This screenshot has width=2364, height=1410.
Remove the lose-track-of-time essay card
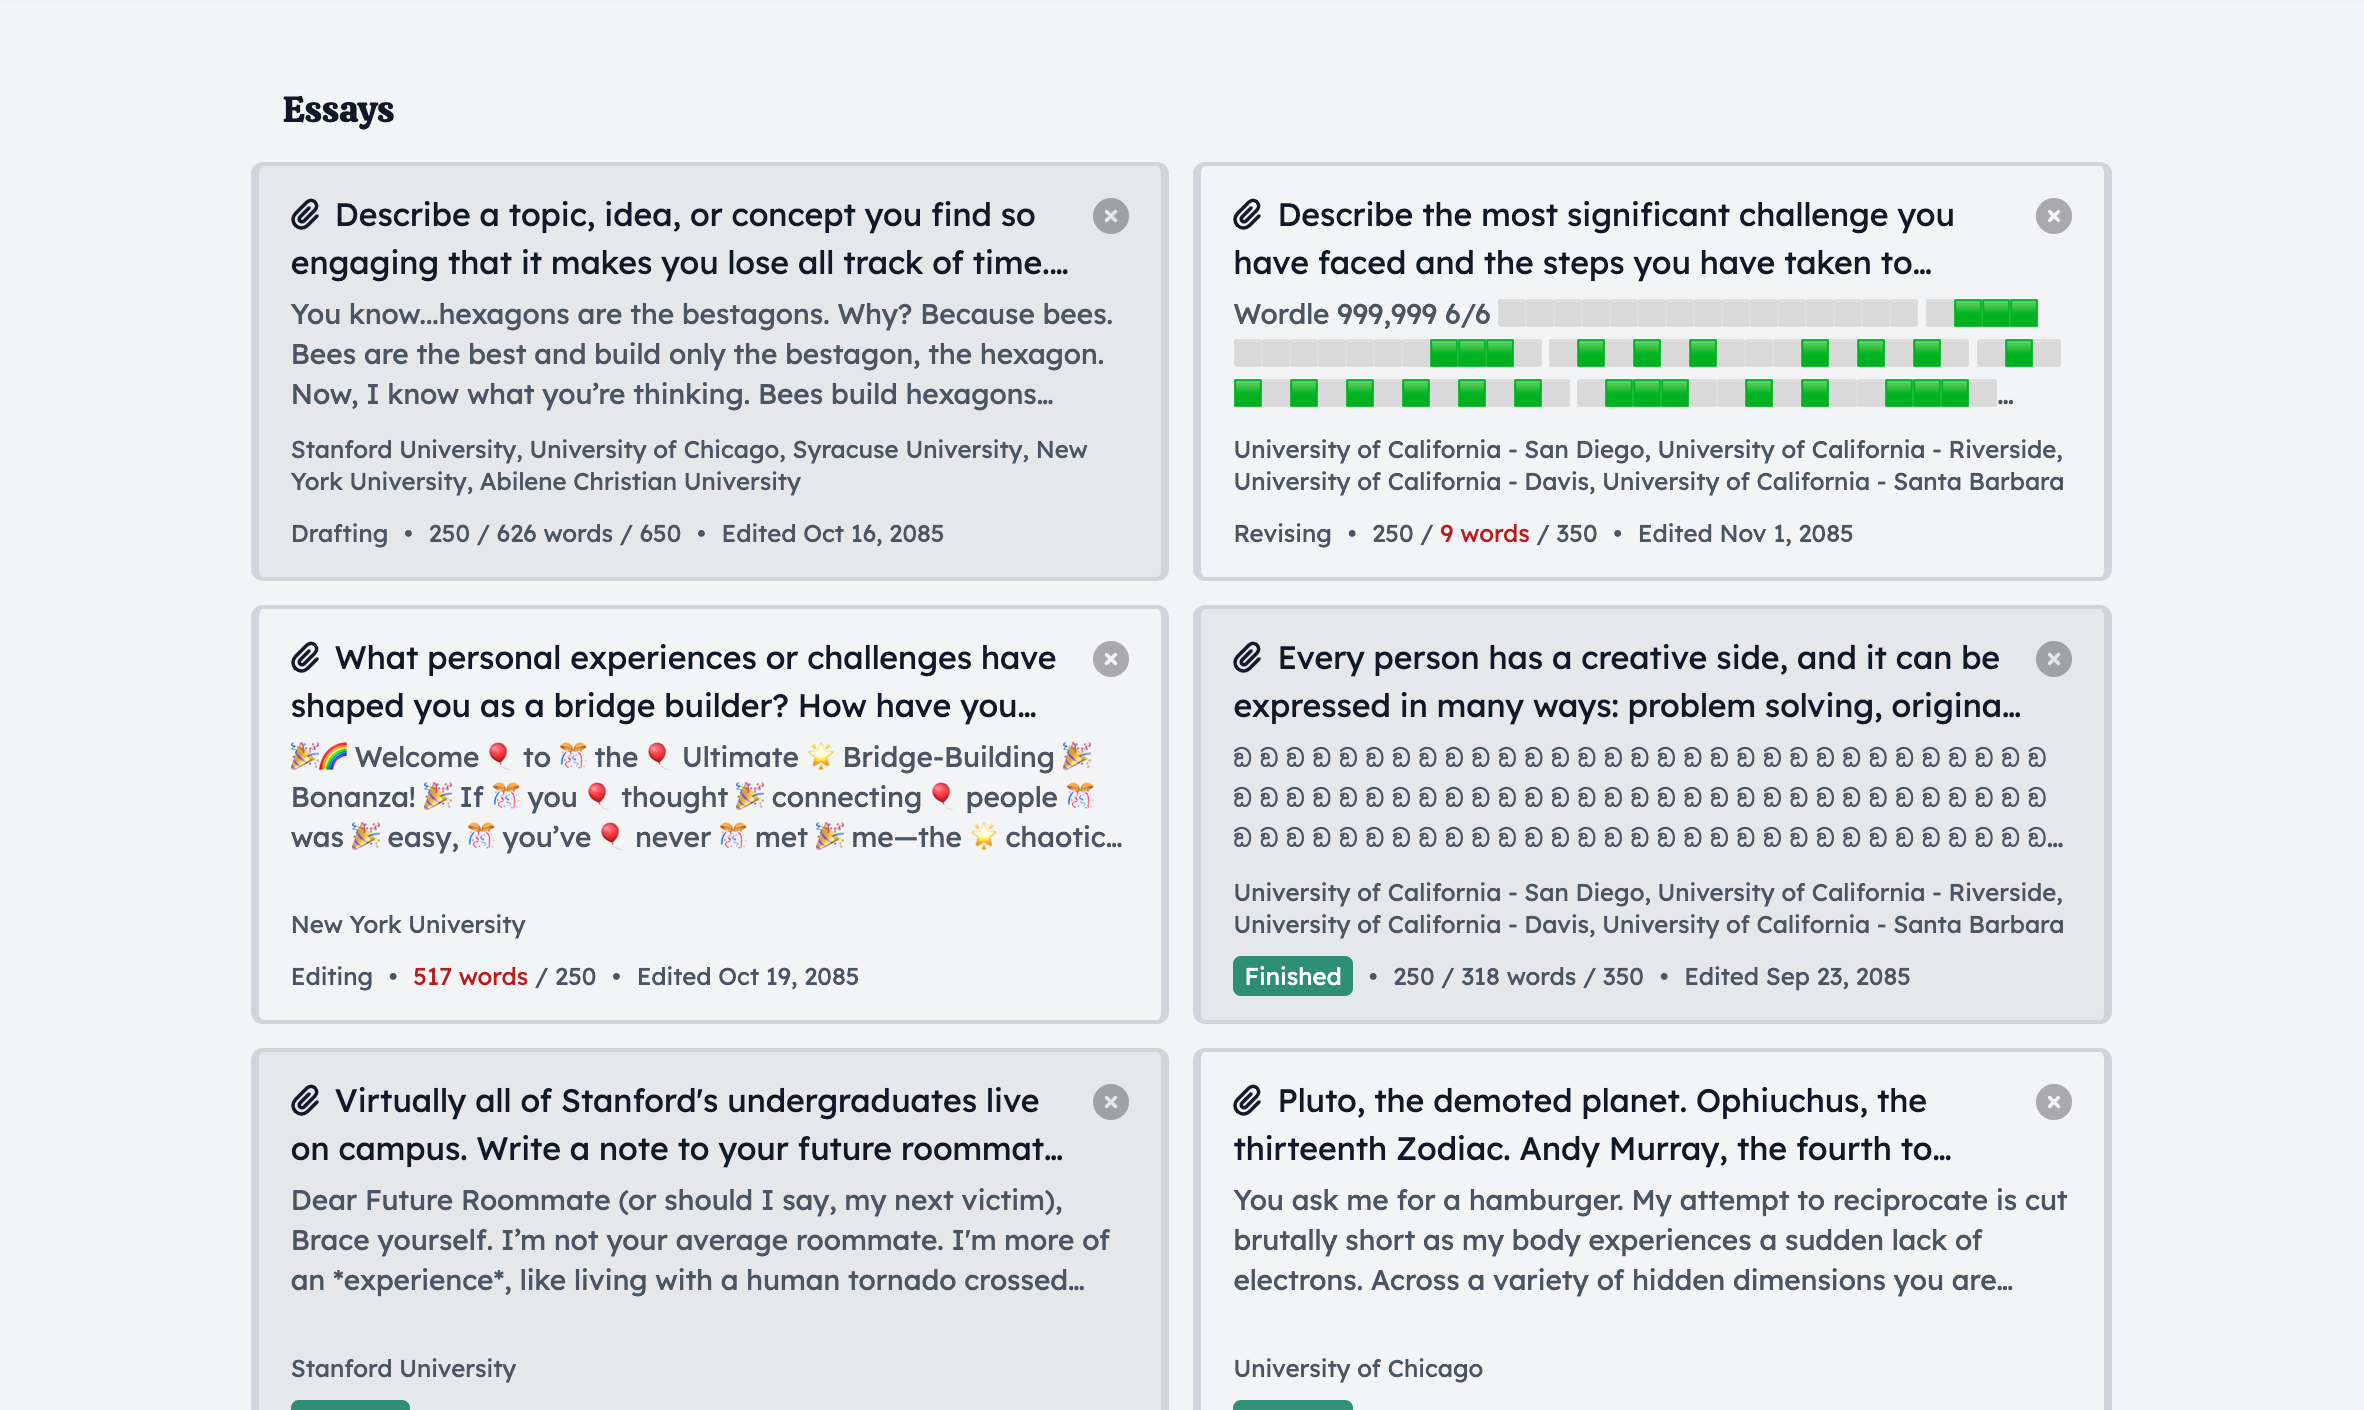tap(1110, 216)
